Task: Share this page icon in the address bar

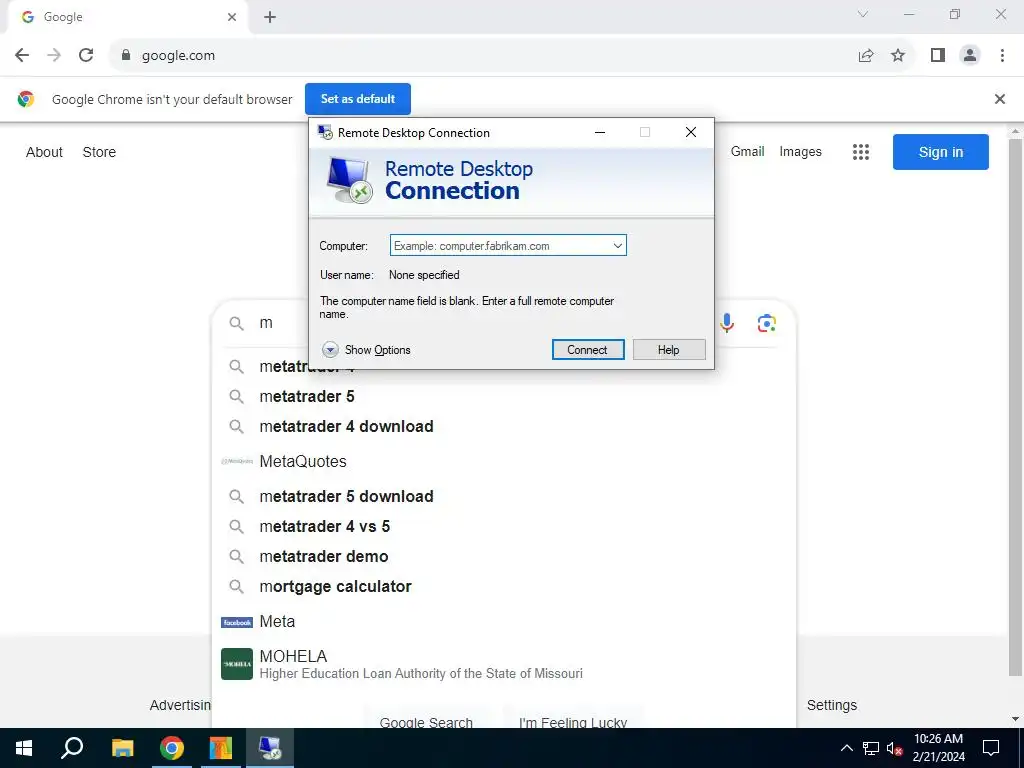Action: coord(866,56)
